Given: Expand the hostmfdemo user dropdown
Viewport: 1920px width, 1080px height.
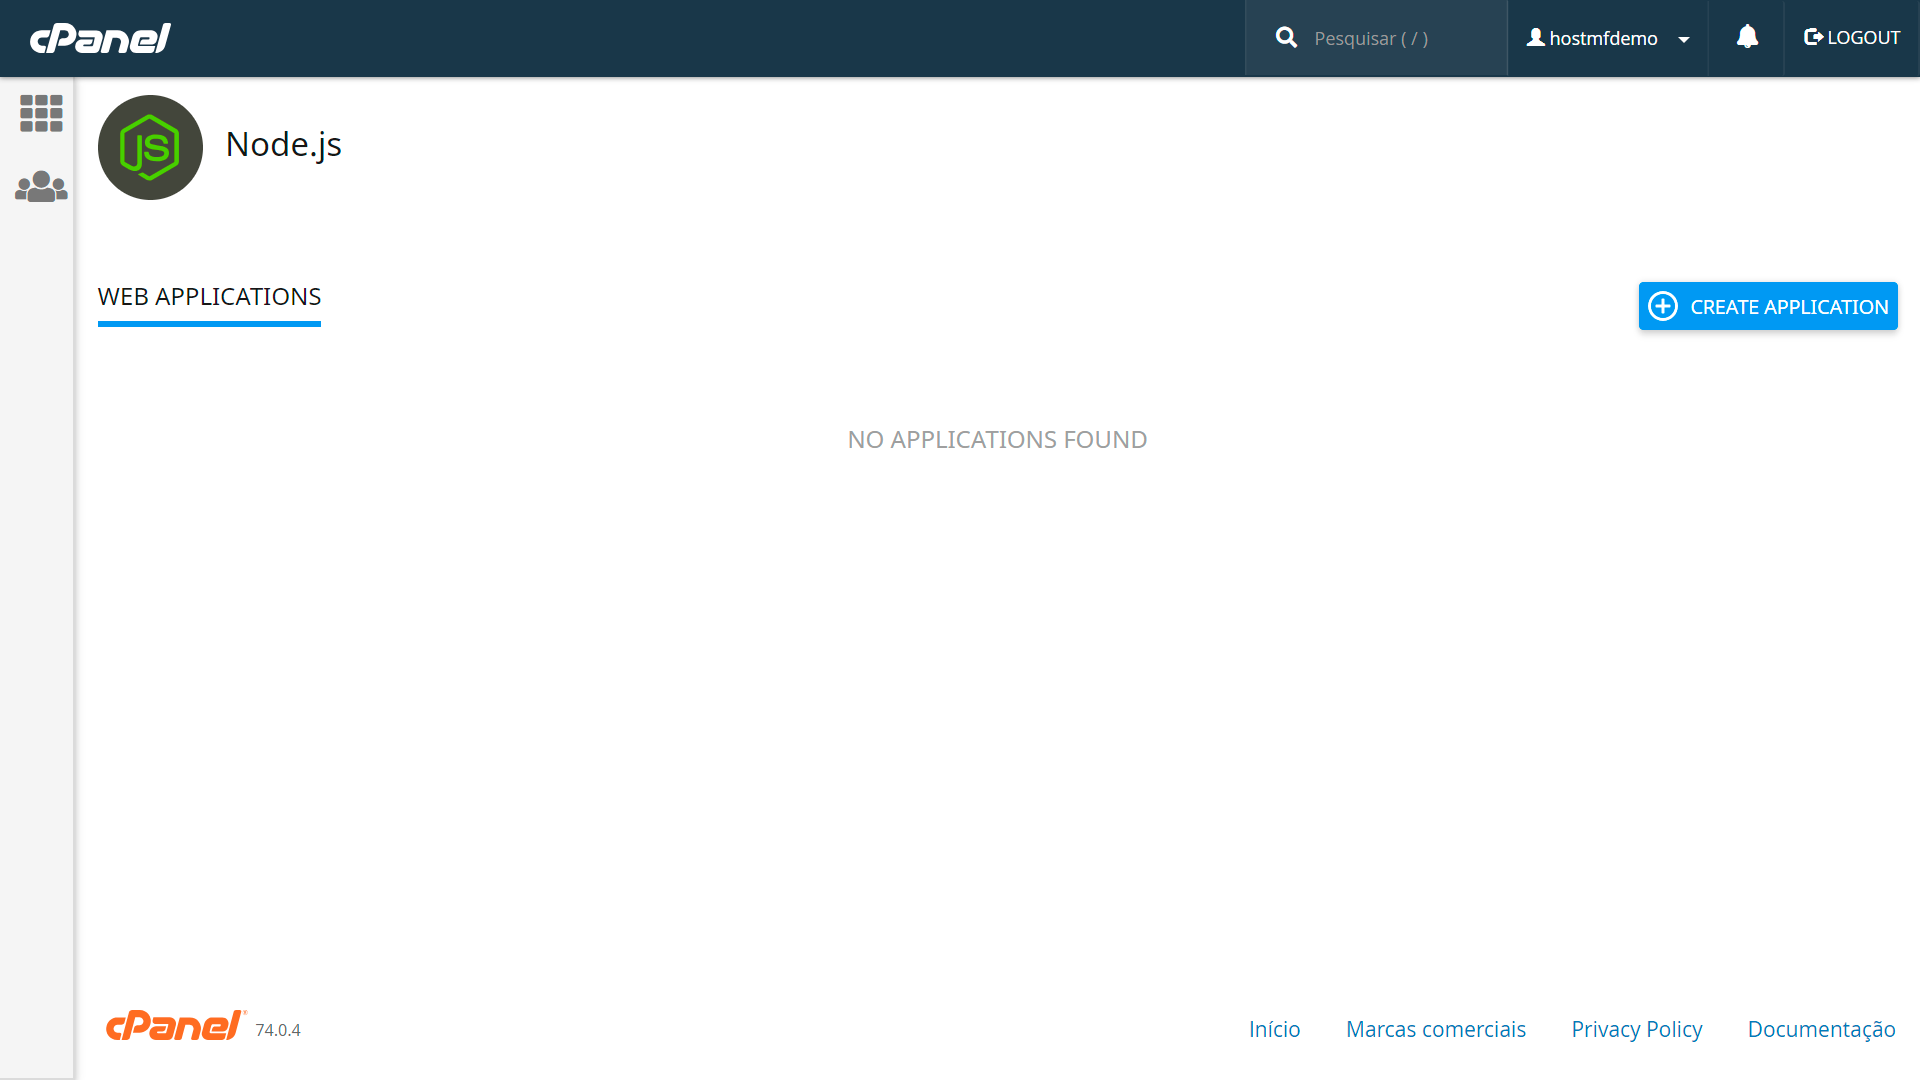Looking at the screenshot, I should coord(1606,38).
